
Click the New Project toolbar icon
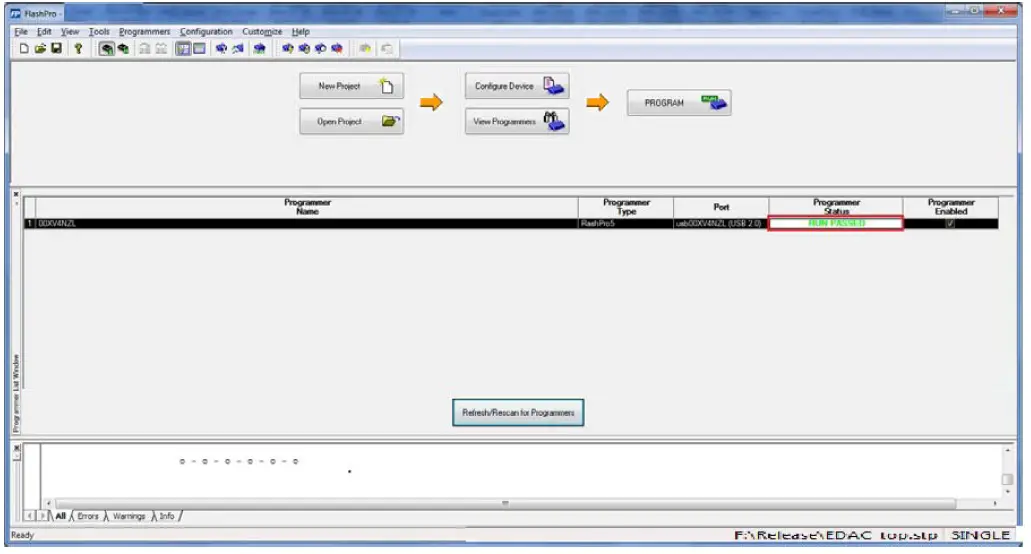click(x=24, y=49)
